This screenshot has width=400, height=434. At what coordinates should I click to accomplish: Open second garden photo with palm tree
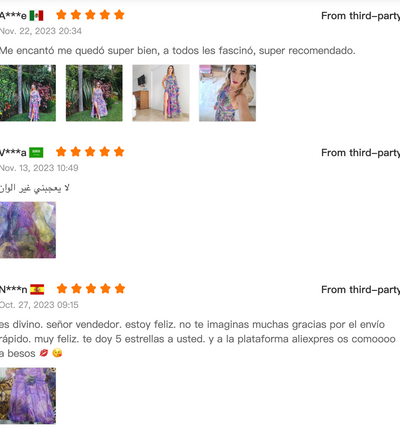pos(94,93)
